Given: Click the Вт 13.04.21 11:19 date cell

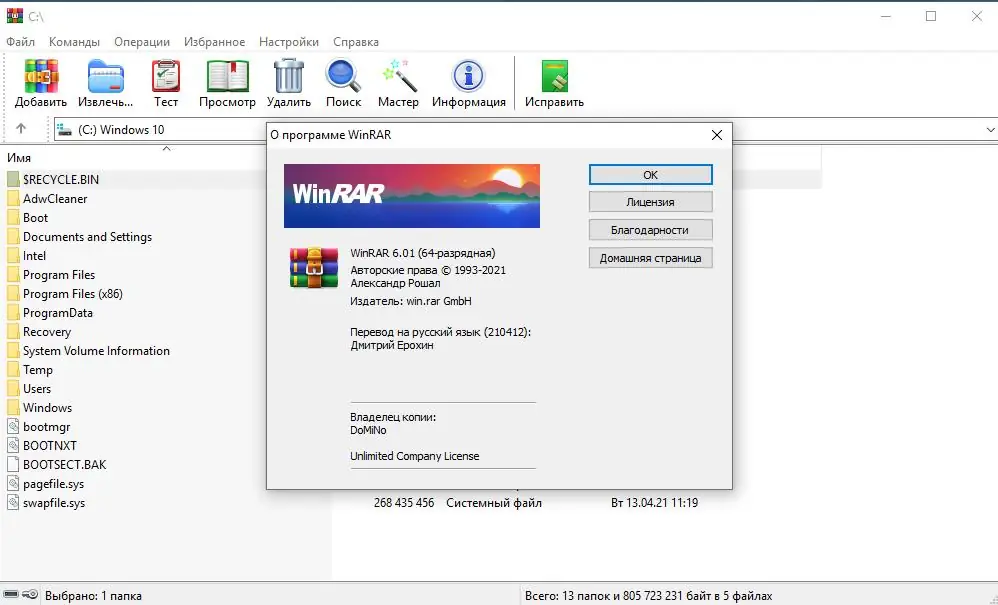Looking at the screenshot, I should point(654,503).
